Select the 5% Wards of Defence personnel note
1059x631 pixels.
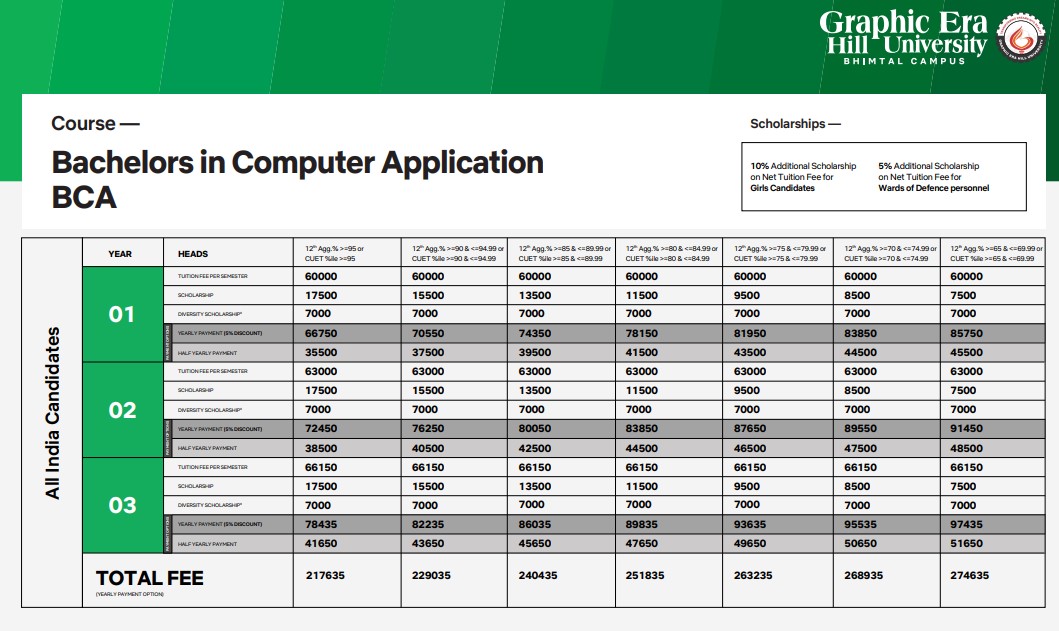pos(933,177)
